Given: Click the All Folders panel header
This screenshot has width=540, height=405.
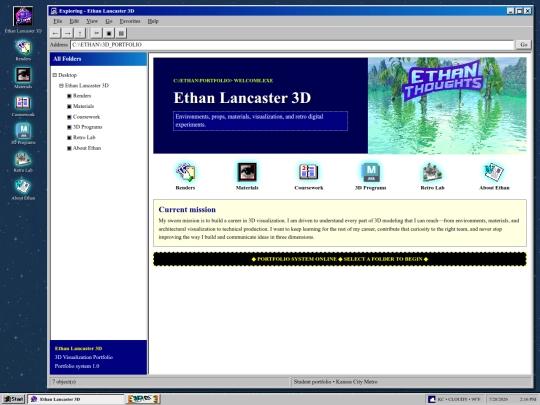Looking at the screenshot, I should [98, 59].
